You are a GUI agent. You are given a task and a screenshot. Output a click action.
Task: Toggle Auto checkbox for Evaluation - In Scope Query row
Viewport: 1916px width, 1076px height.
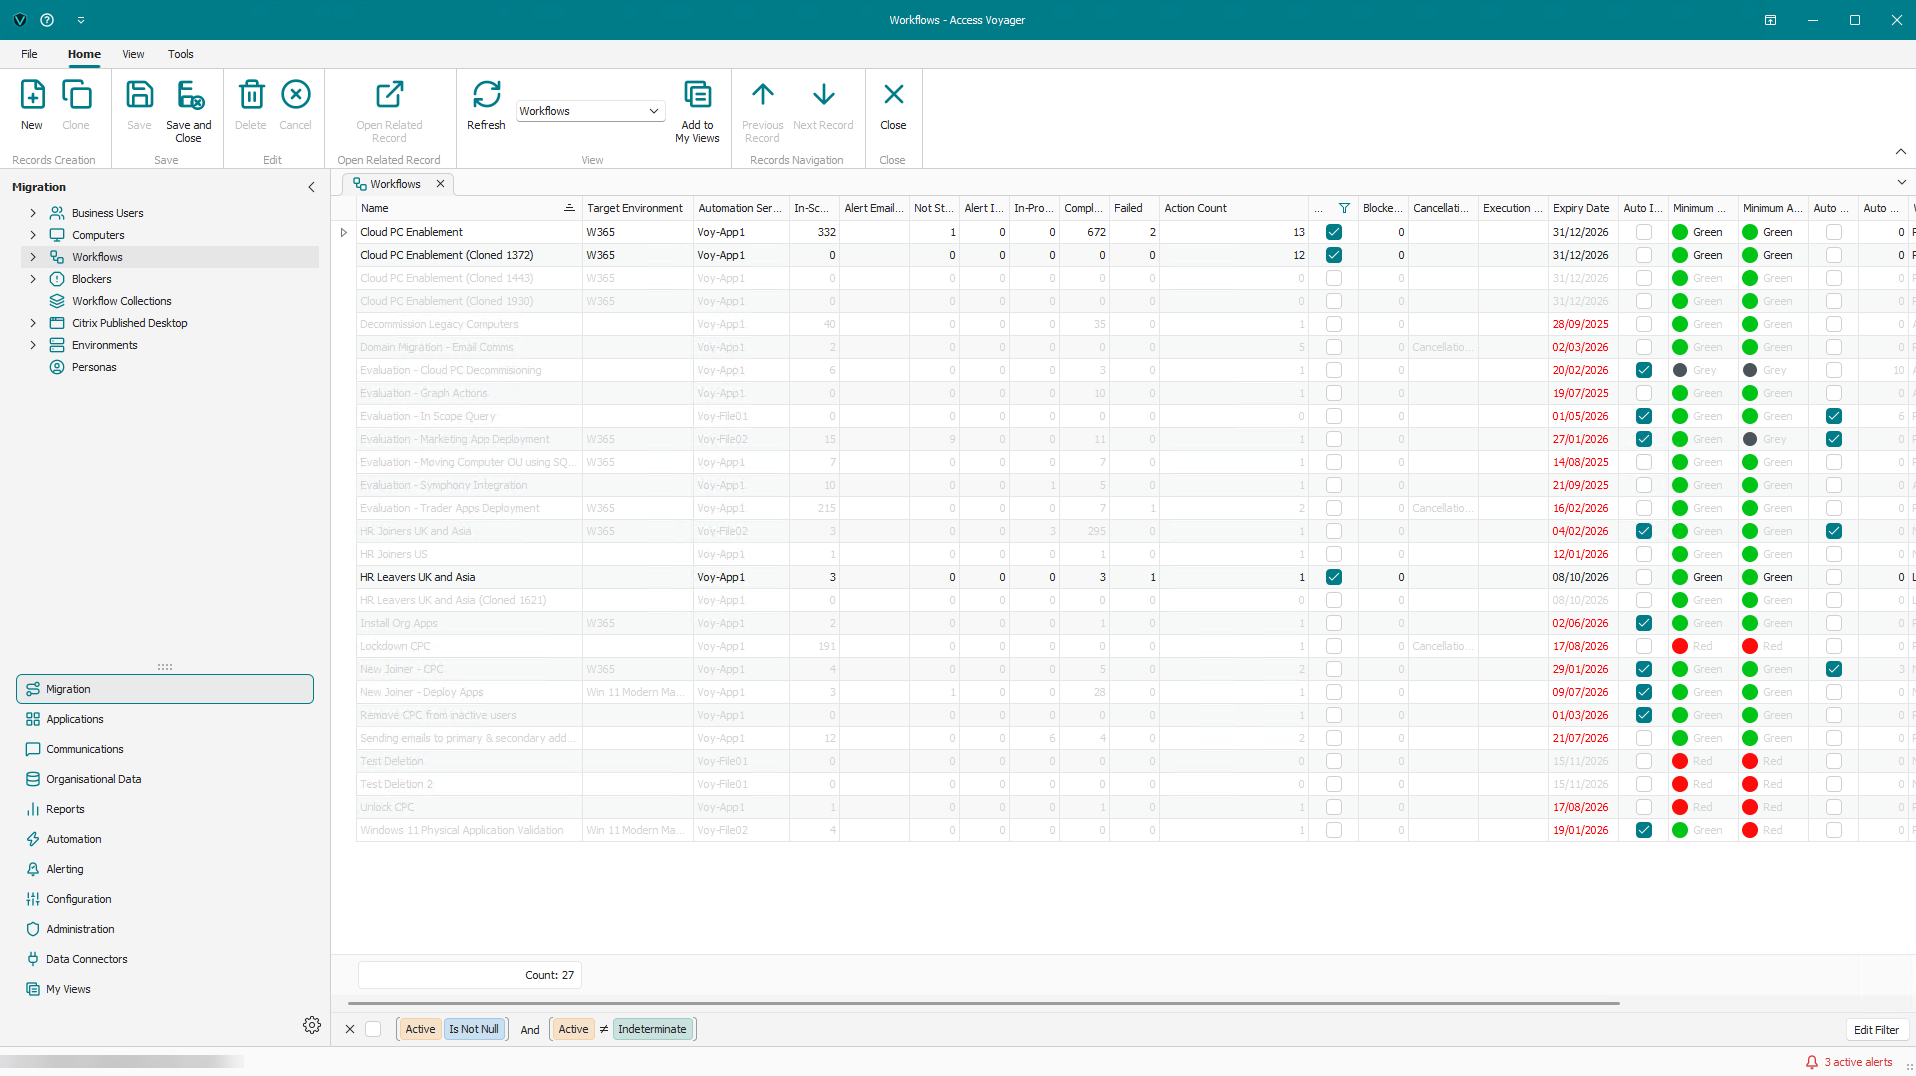pos(1834,416)
